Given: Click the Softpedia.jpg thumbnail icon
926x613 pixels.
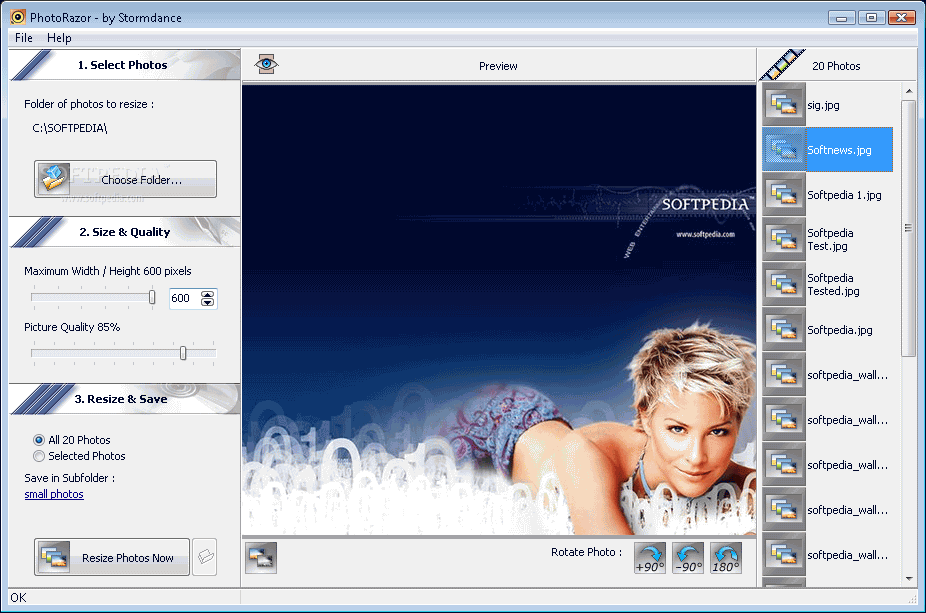Looking at the screenshot, I should pos(784,329).
